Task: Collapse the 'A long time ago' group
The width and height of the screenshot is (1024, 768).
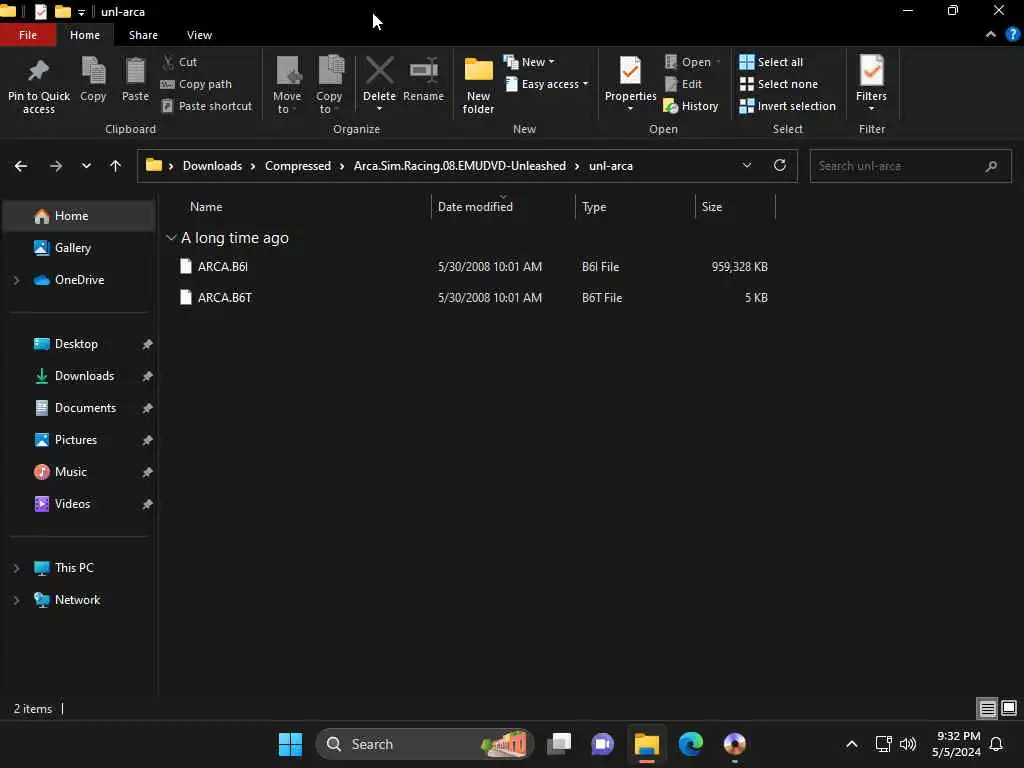Action: click(x=171, y=238)
